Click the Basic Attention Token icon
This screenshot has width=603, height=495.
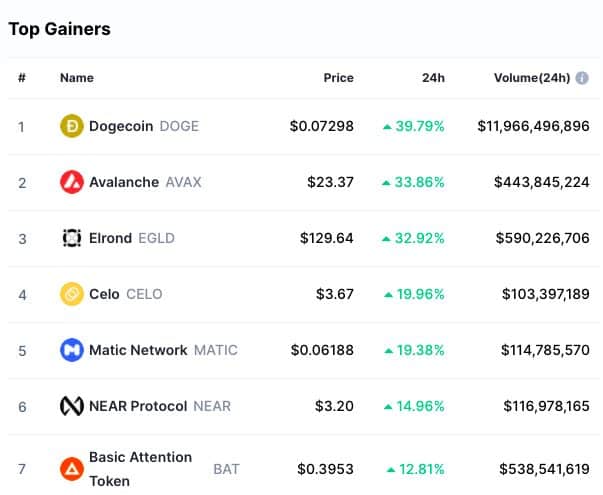(72, 469)
